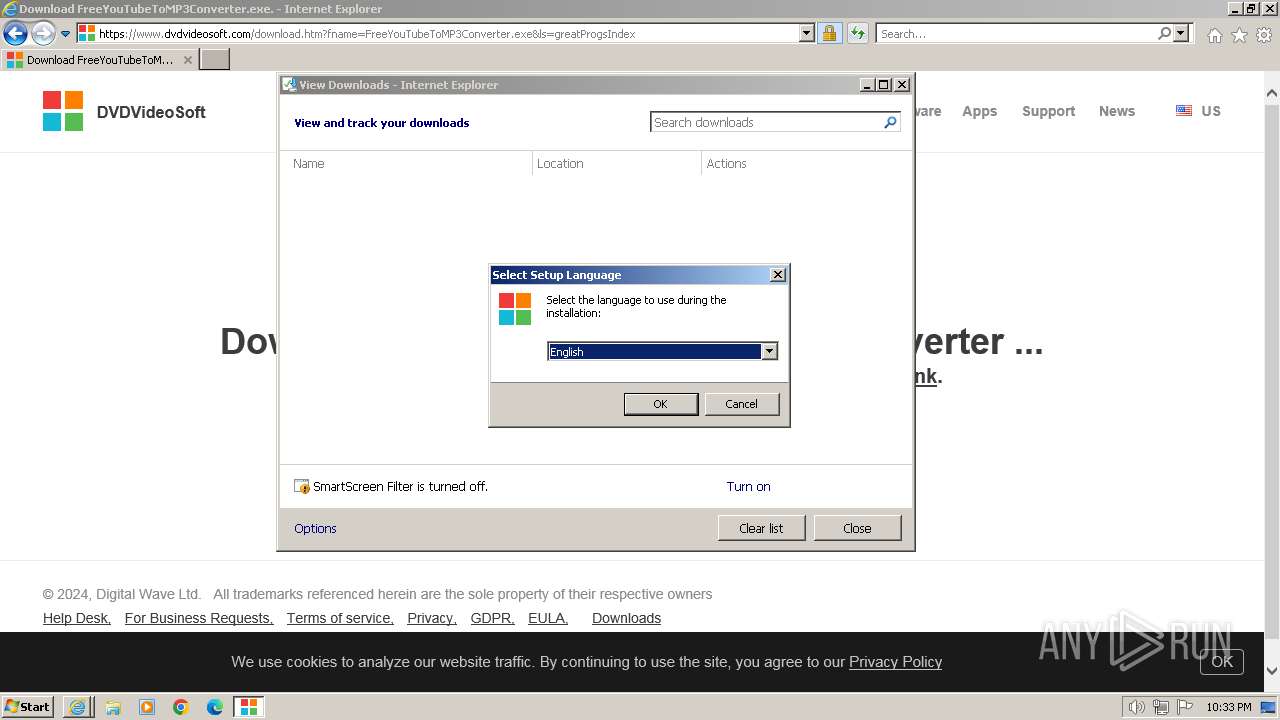Open Privacy Policy link in cookie banner
The width and height of the screenshot is (1280, 720).
[x=895, y=662]
